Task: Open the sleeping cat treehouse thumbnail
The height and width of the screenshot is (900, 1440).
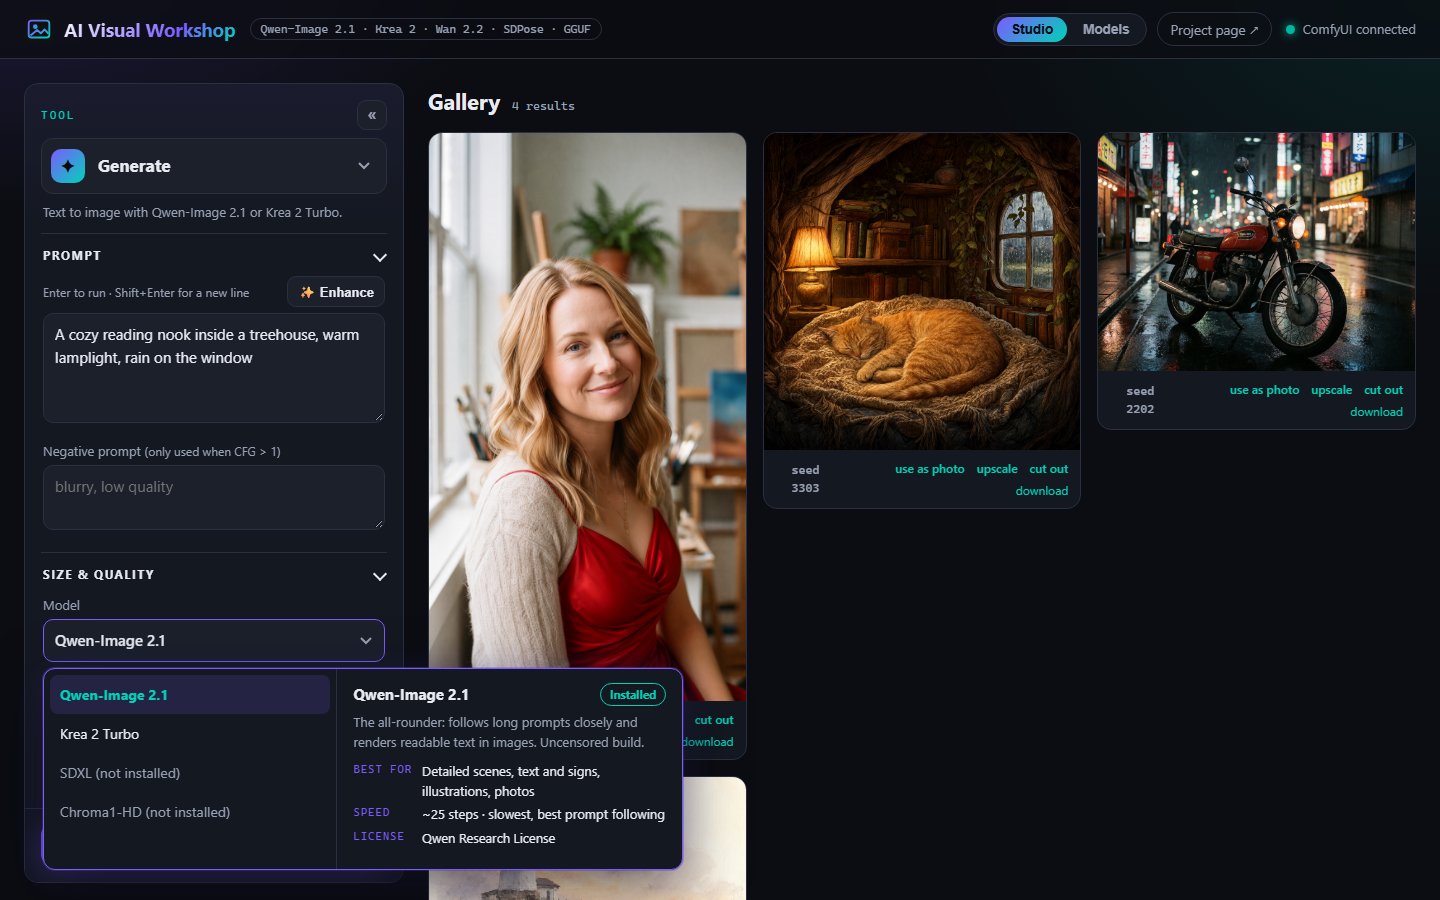Action: (x=922, y=291)
